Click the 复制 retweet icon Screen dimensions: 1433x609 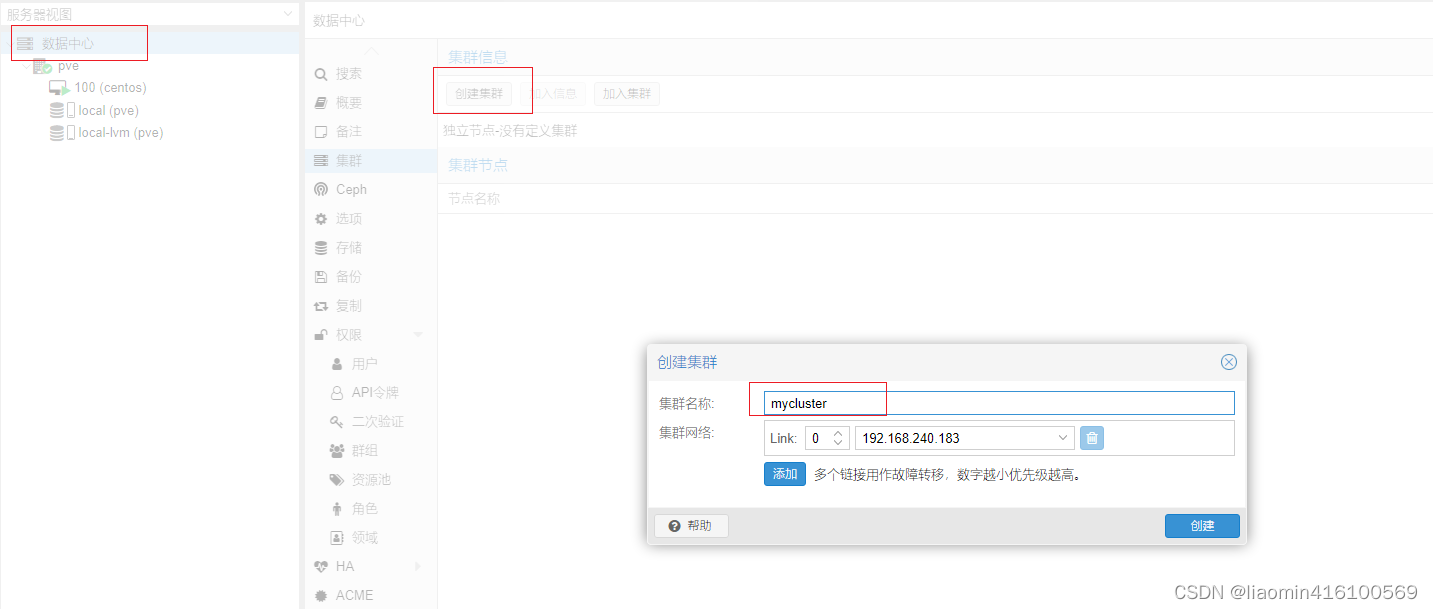[x=321, y=306]
